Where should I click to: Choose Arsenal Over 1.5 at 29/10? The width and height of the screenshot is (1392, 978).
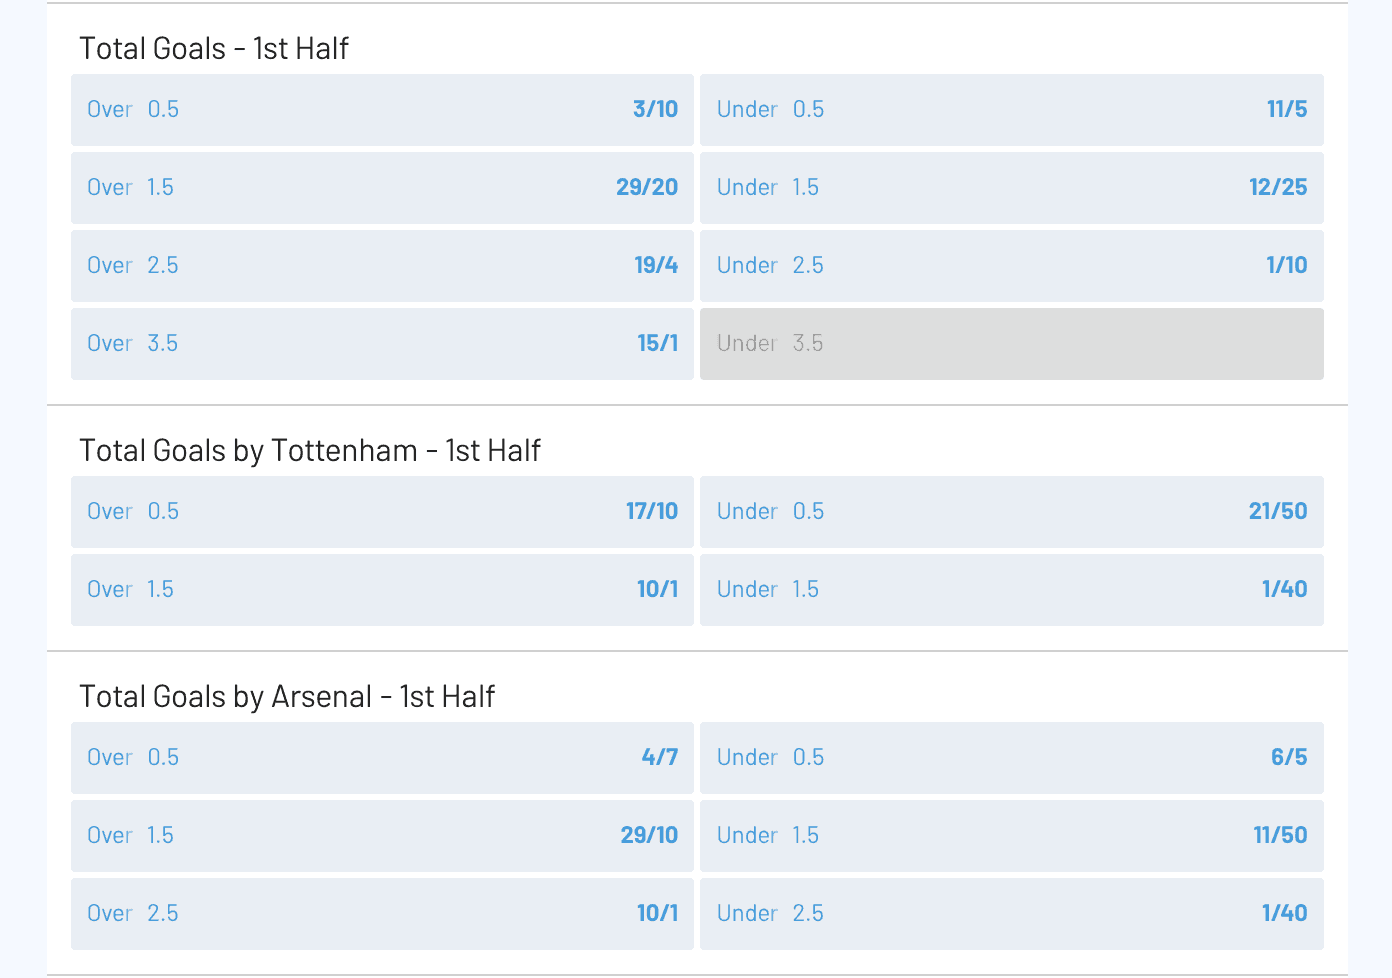[381, 836]
